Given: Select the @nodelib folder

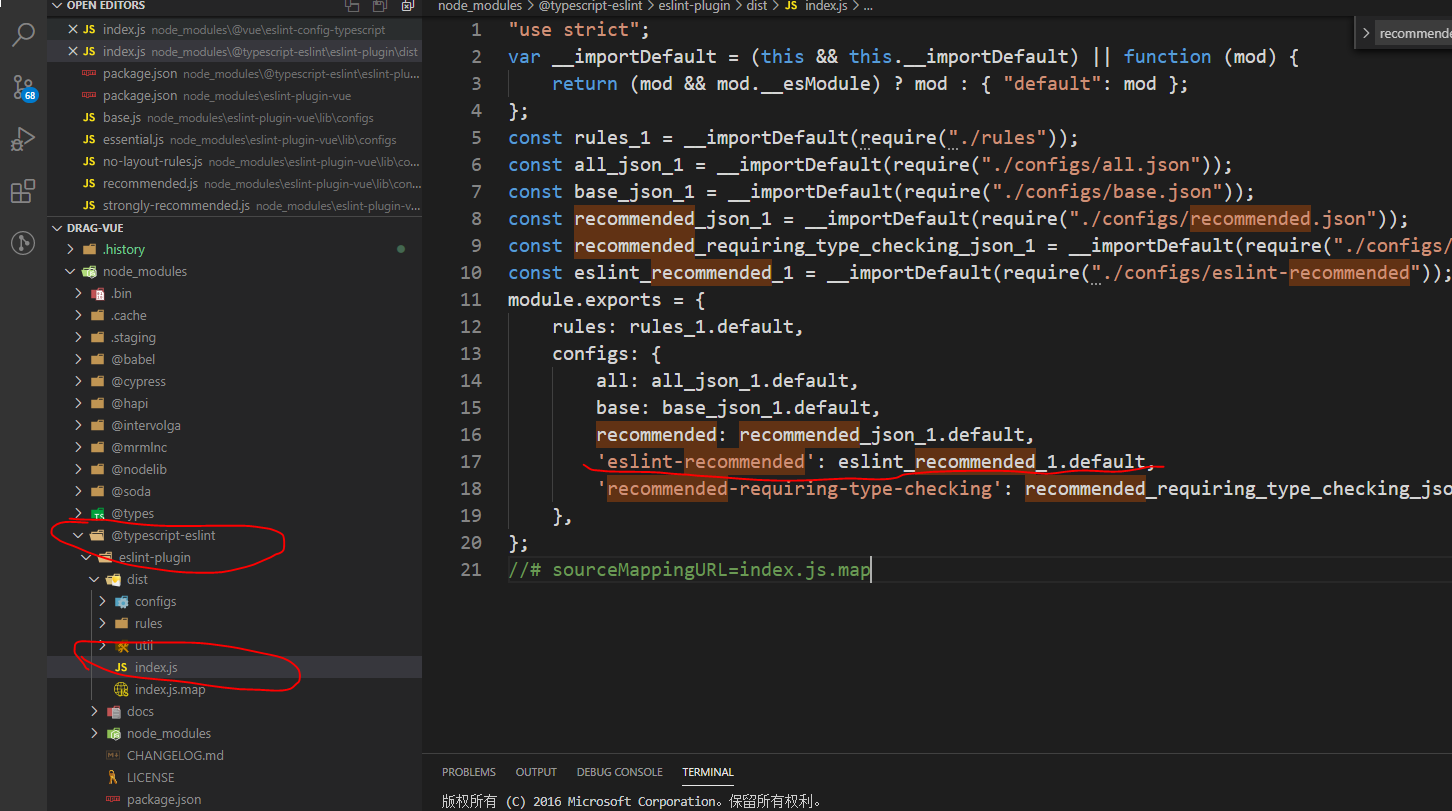Looking at the screenshot, I should pos(234,469).
